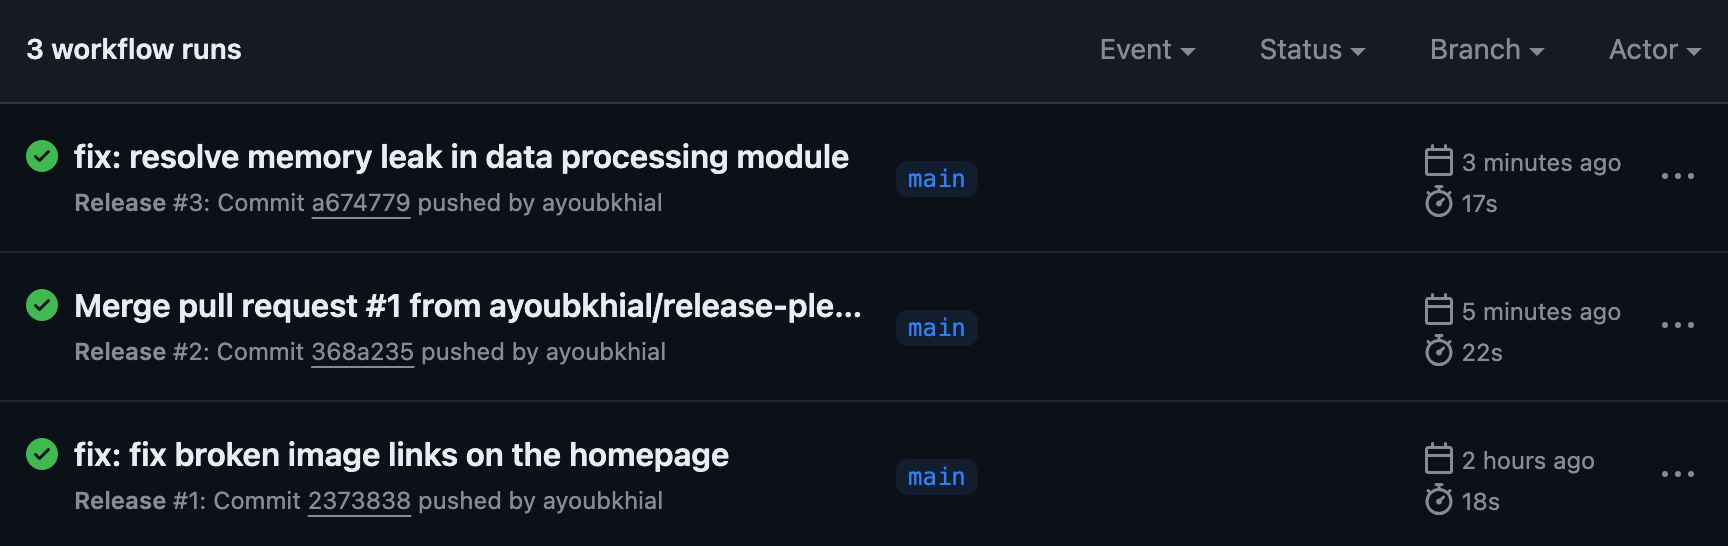Click stopwatch icon beside 17s duration
The width and height of the screenshot is (1728, 546).
point(1438,202)
